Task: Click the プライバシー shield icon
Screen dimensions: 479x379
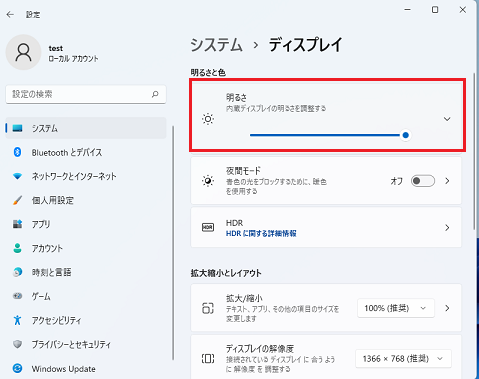Action: pos(17,344)
